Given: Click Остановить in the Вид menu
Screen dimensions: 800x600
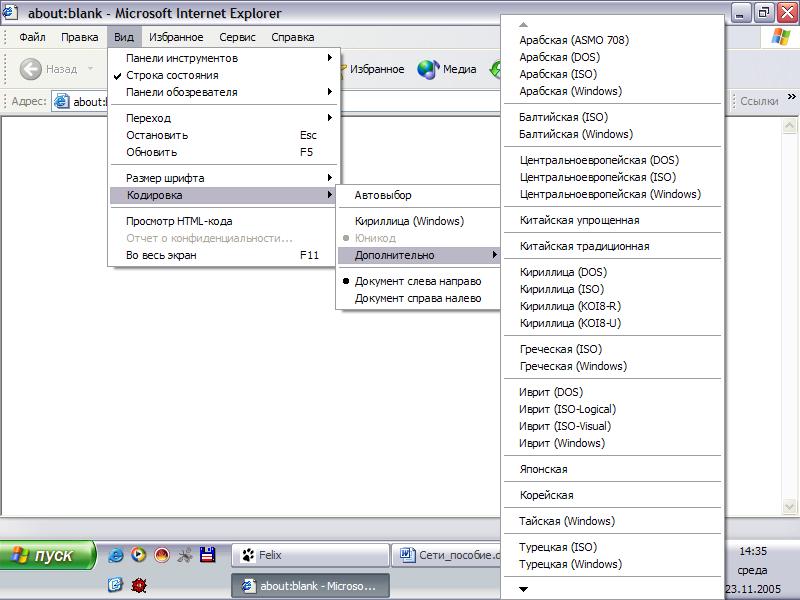Looking at the screenshot, I should [223, 135].
